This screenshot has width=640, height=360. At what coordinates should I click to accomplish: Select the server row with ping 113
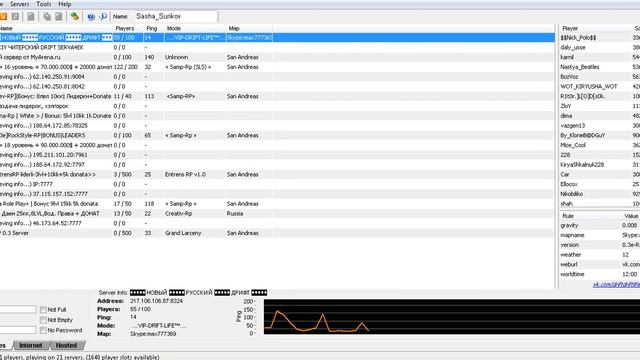(x=278, y=96)
